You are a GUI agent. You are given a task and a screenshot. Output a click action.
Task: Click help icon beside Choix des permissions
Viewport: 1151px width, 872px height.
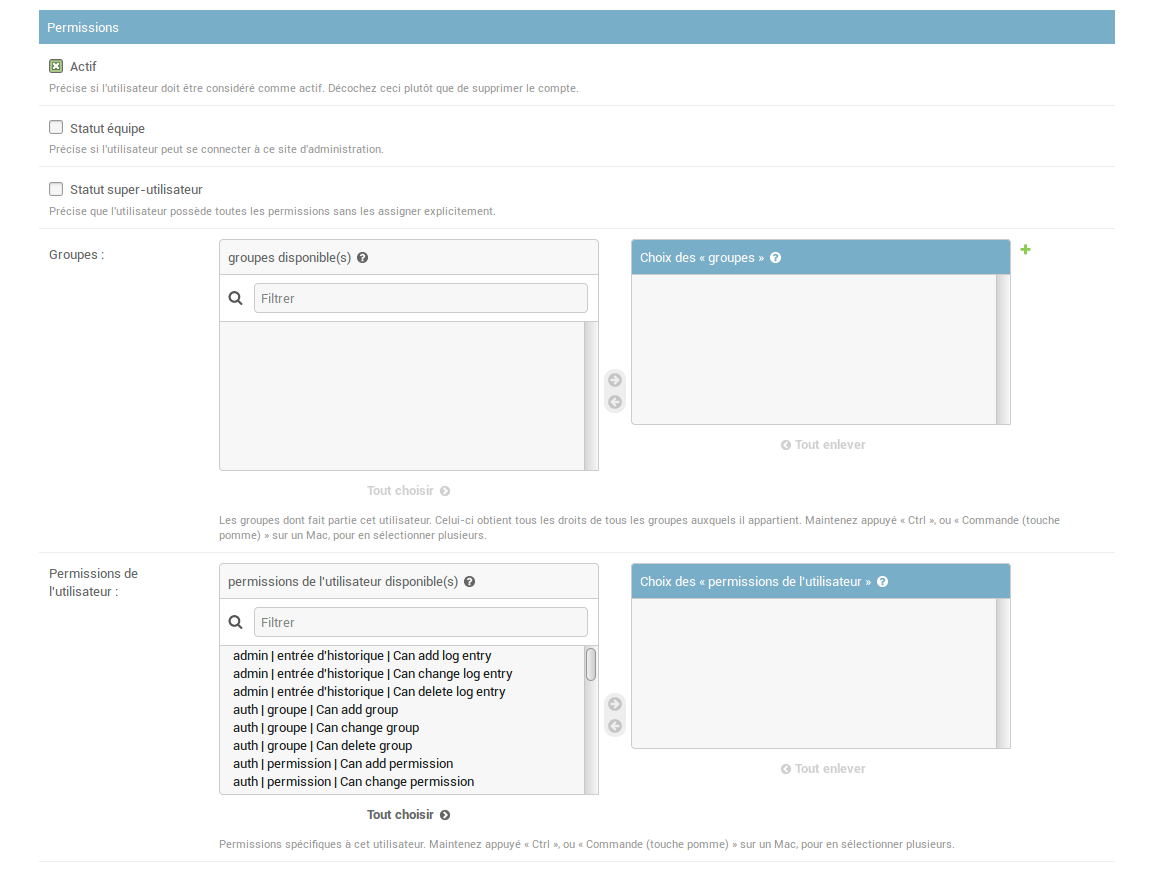pos(882,581)
